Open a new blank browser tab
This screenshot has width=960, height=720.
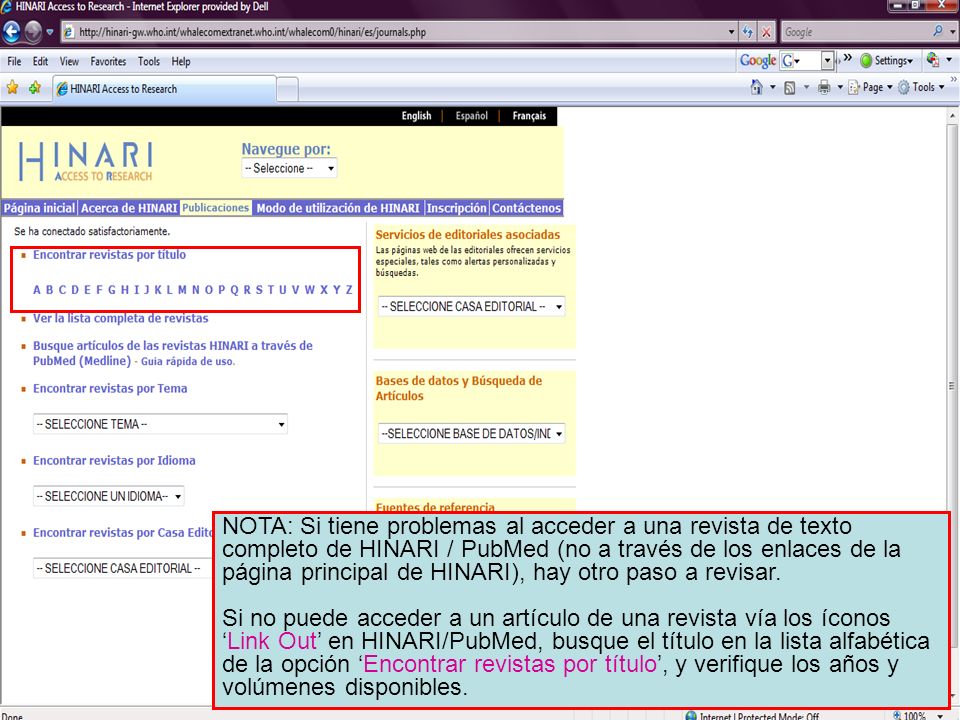point(287,89)
